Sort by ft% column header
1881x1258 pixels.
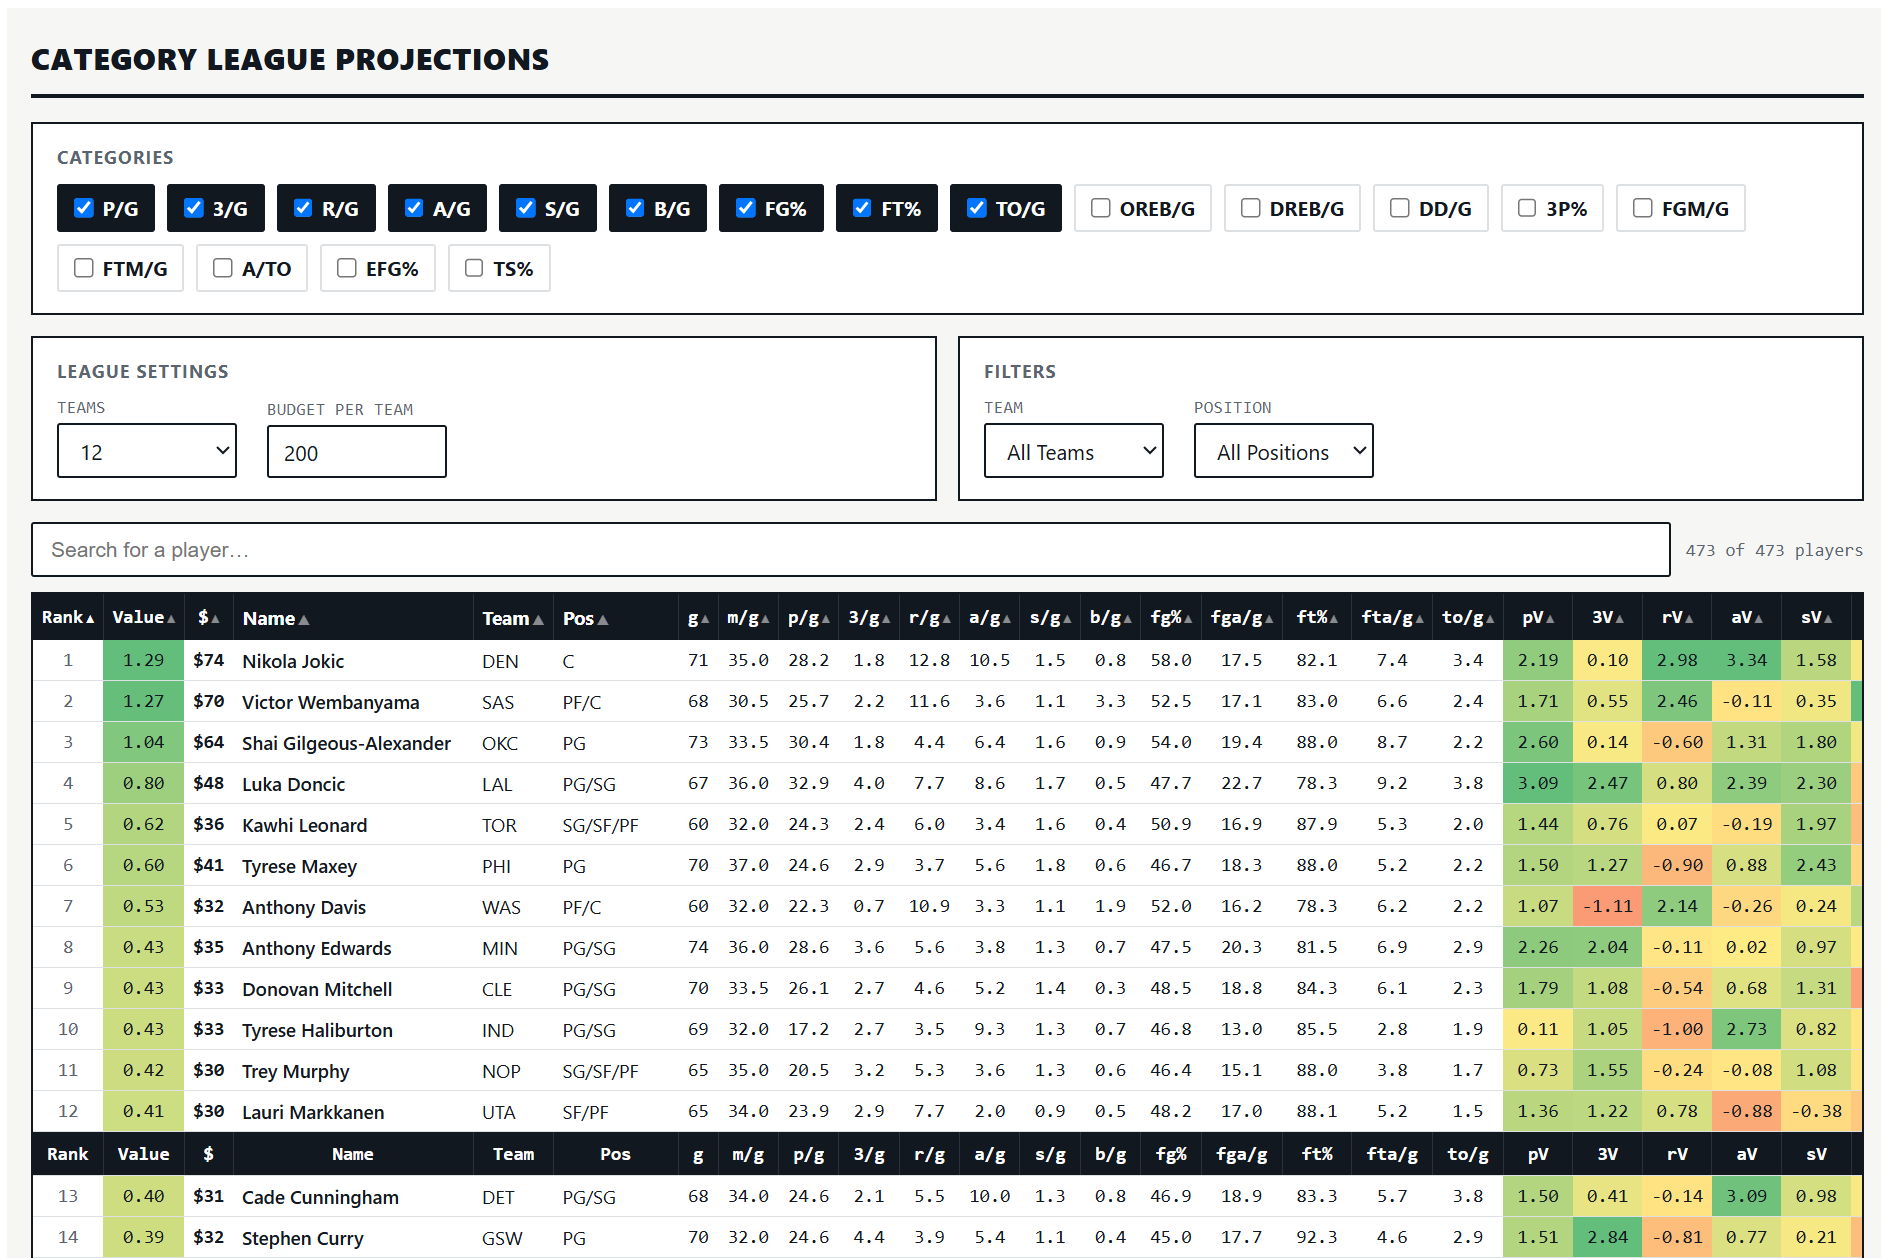point(1317,618)
